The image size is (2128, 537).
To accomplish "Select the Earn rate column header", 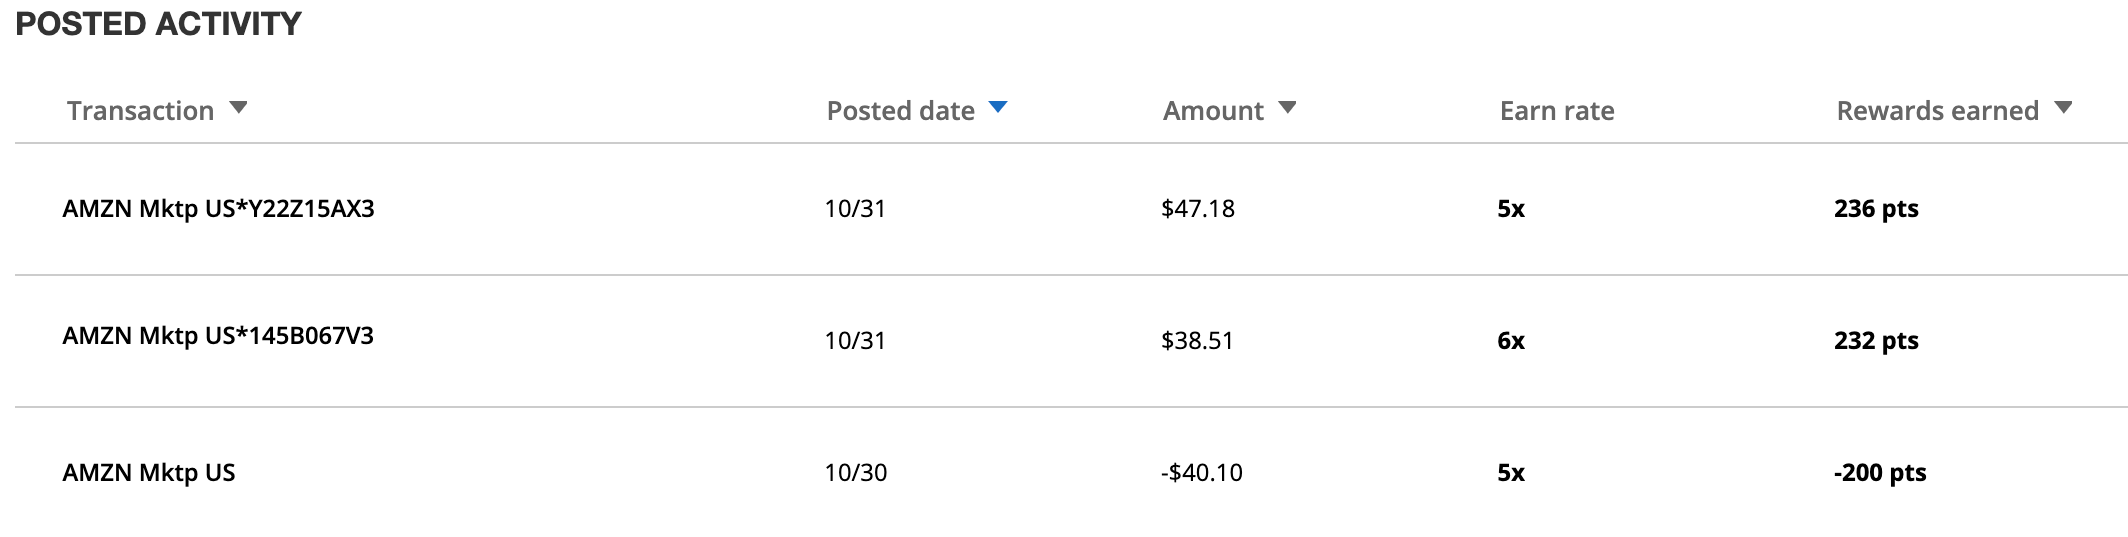I will (x=1557, y=111).
